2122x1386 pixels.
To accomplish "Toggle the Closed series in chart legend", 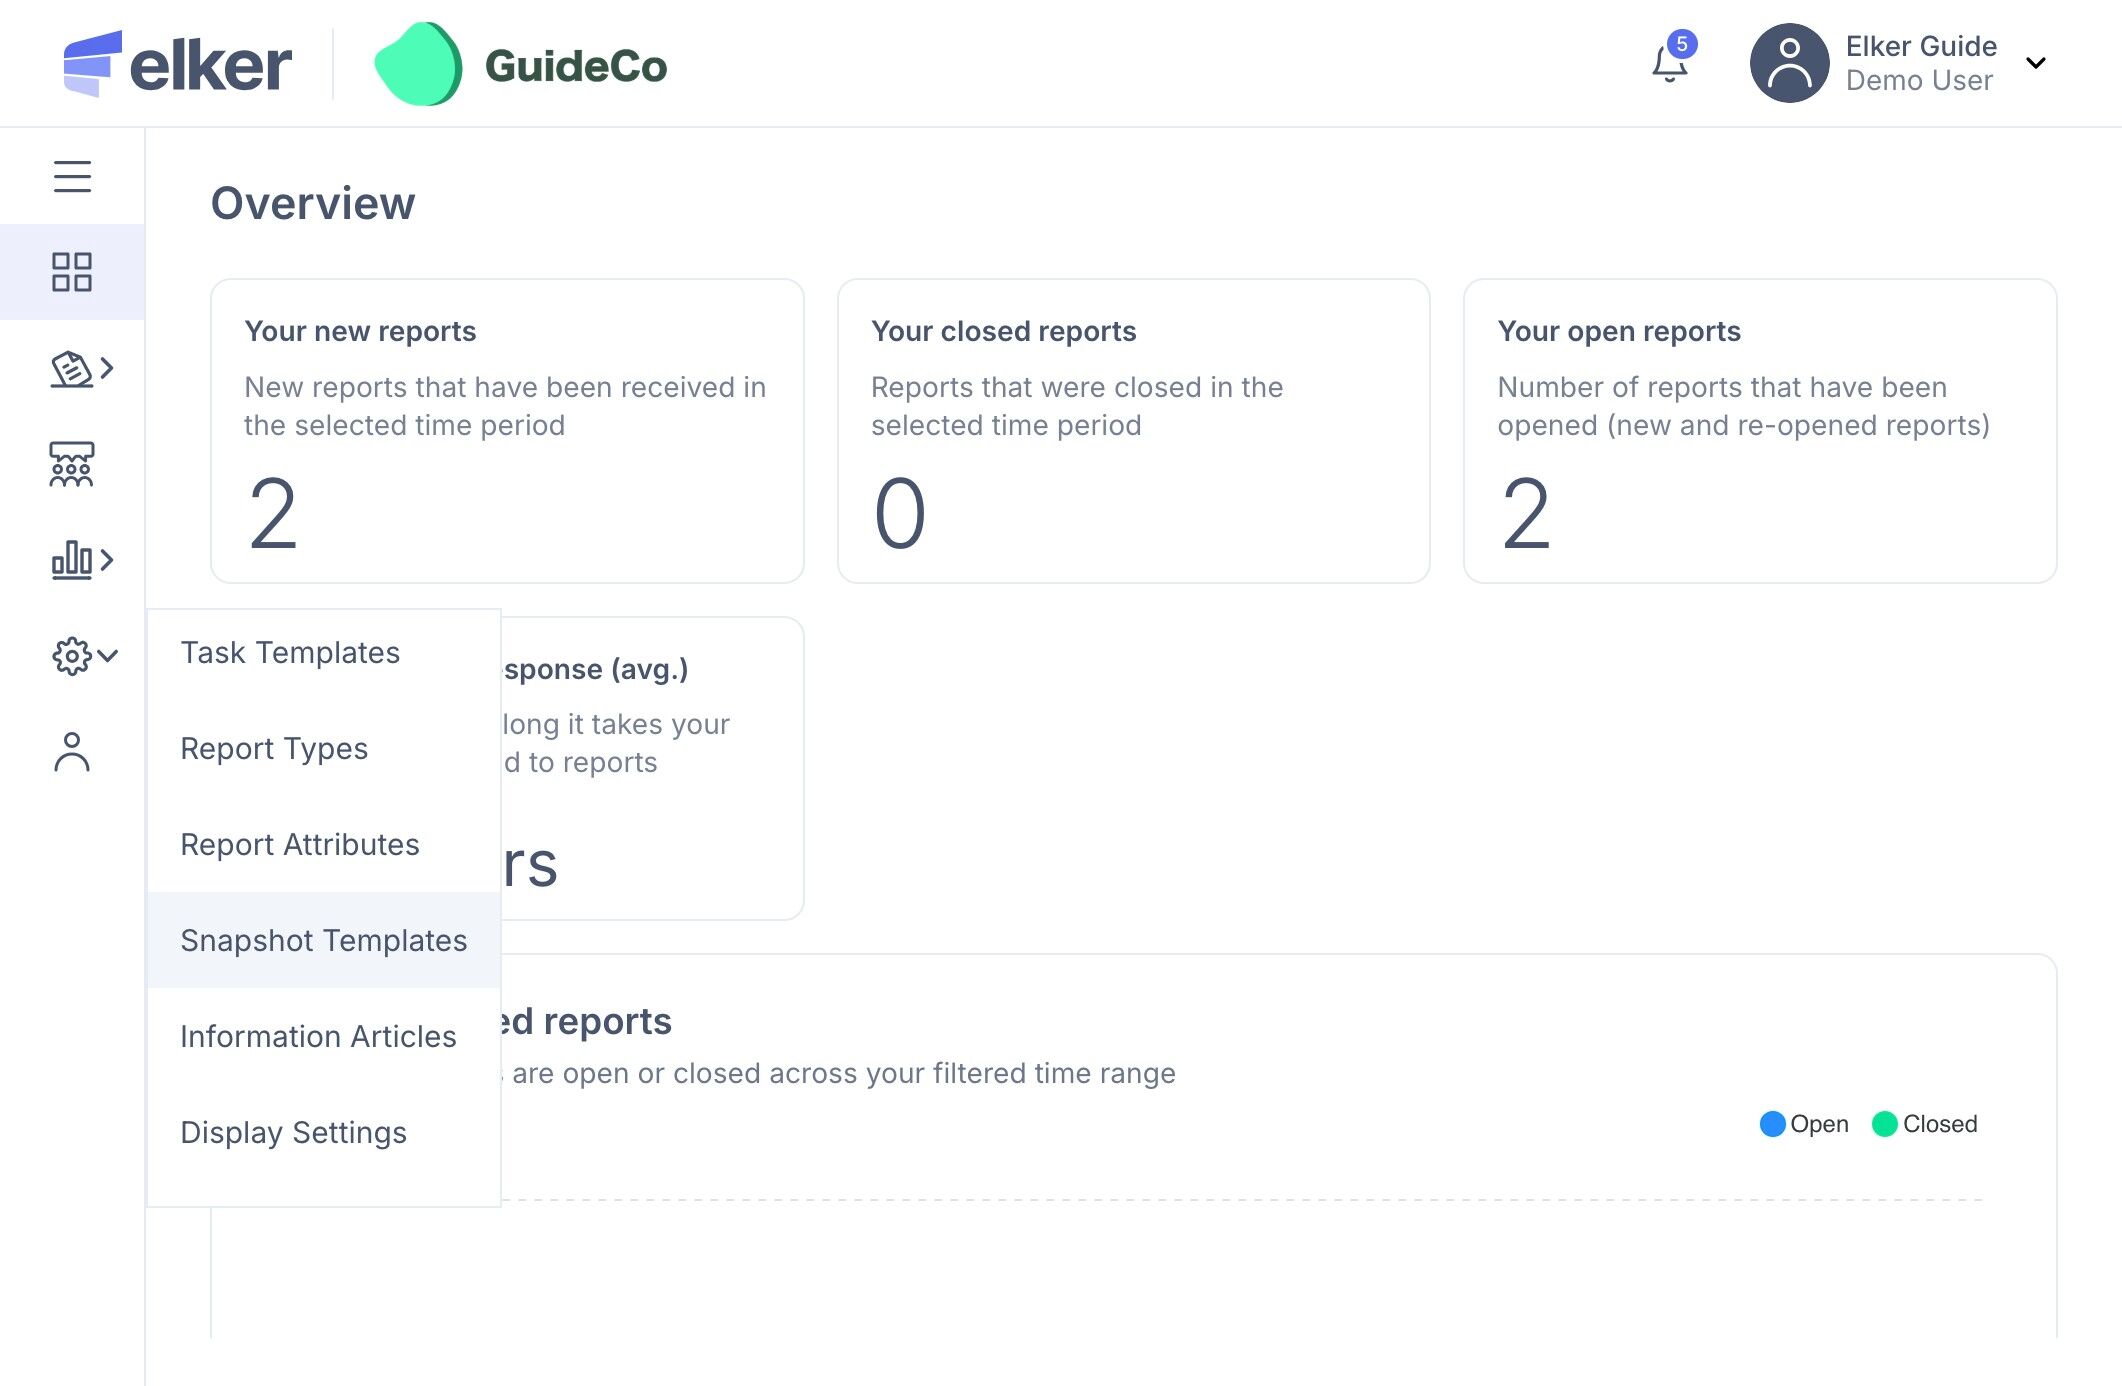I will pos(1925,1124).
